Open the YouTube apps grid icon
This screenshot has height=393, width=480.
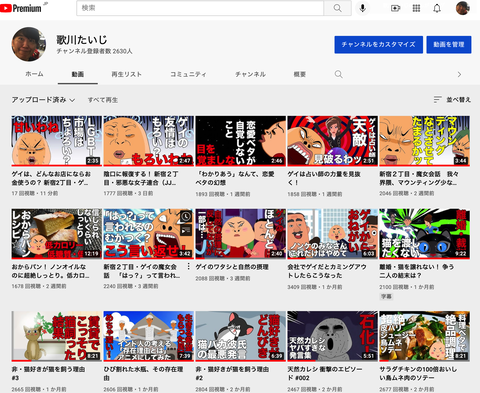(416, 8)
